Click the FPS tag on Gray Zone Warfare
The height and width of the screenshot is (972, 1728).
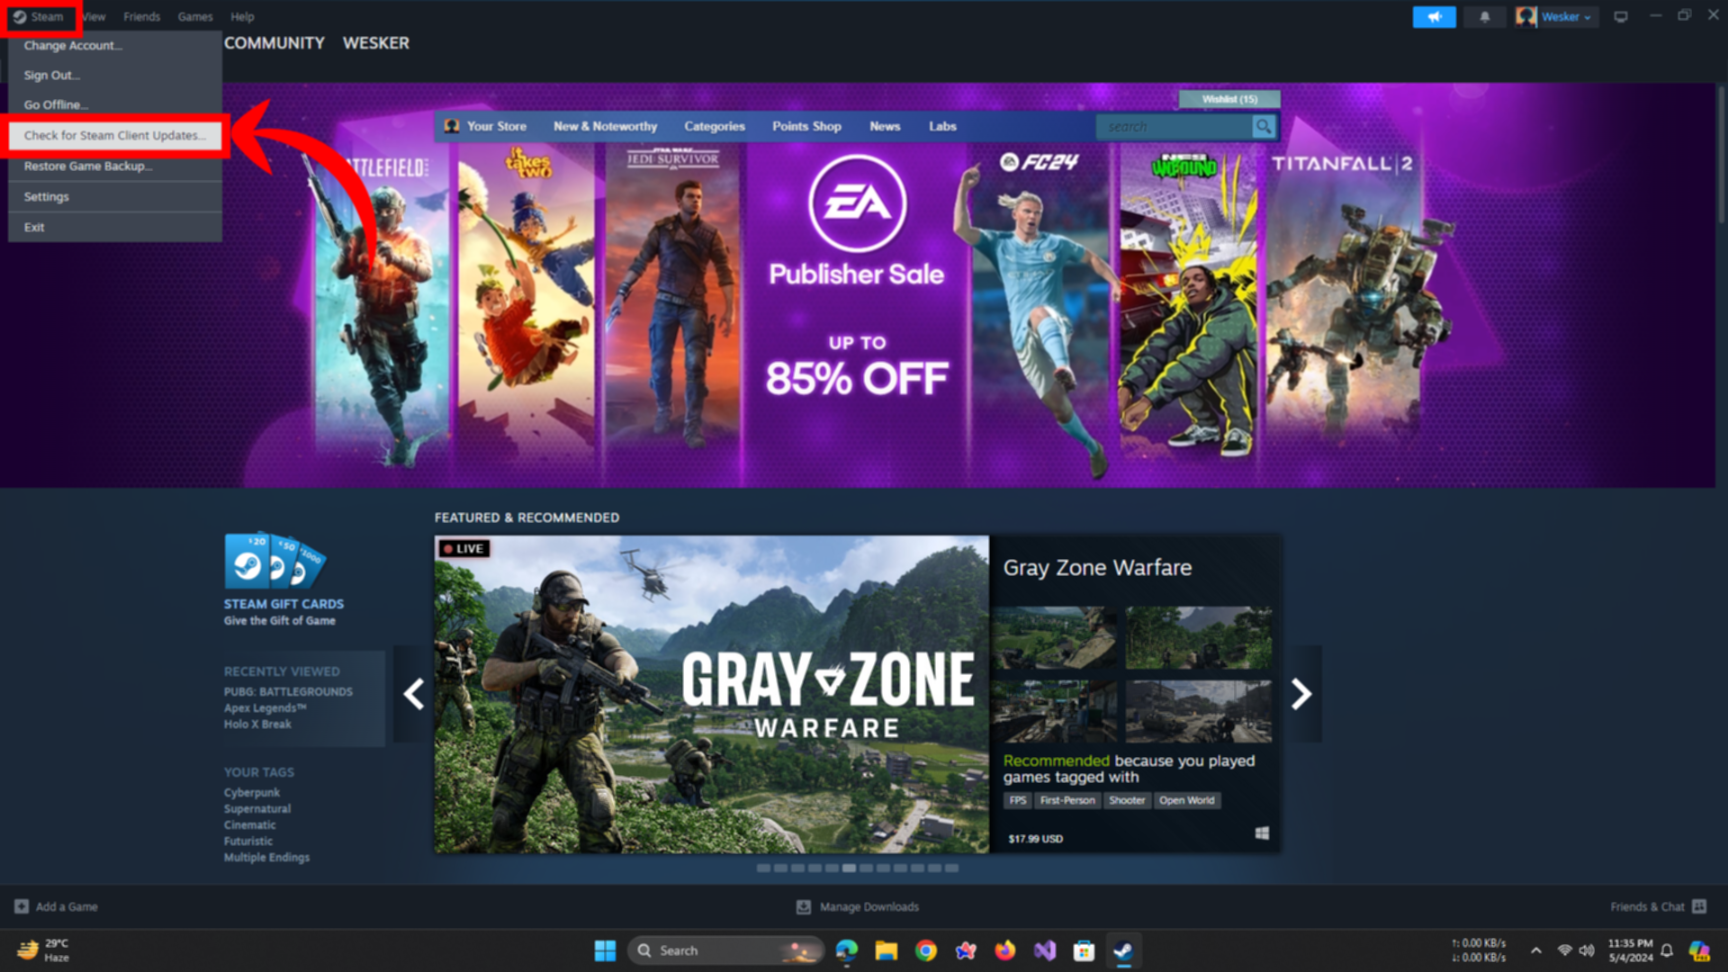pyautogui.click(x=1017, y=800)
